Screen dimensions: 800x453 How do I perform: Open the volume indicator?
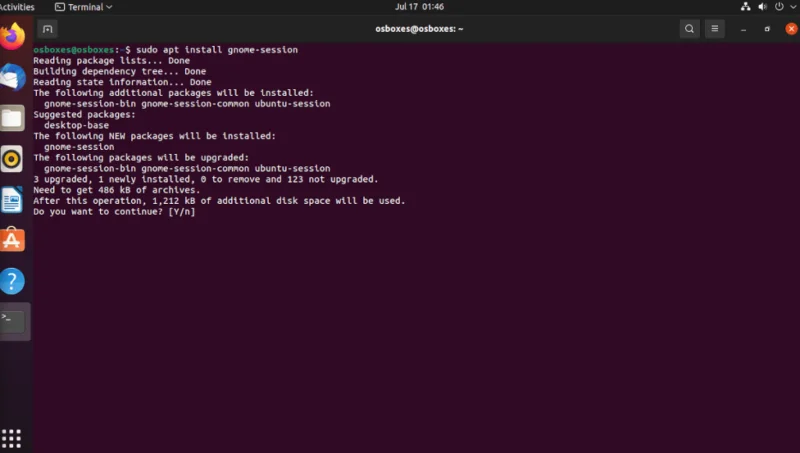[762, 7]
